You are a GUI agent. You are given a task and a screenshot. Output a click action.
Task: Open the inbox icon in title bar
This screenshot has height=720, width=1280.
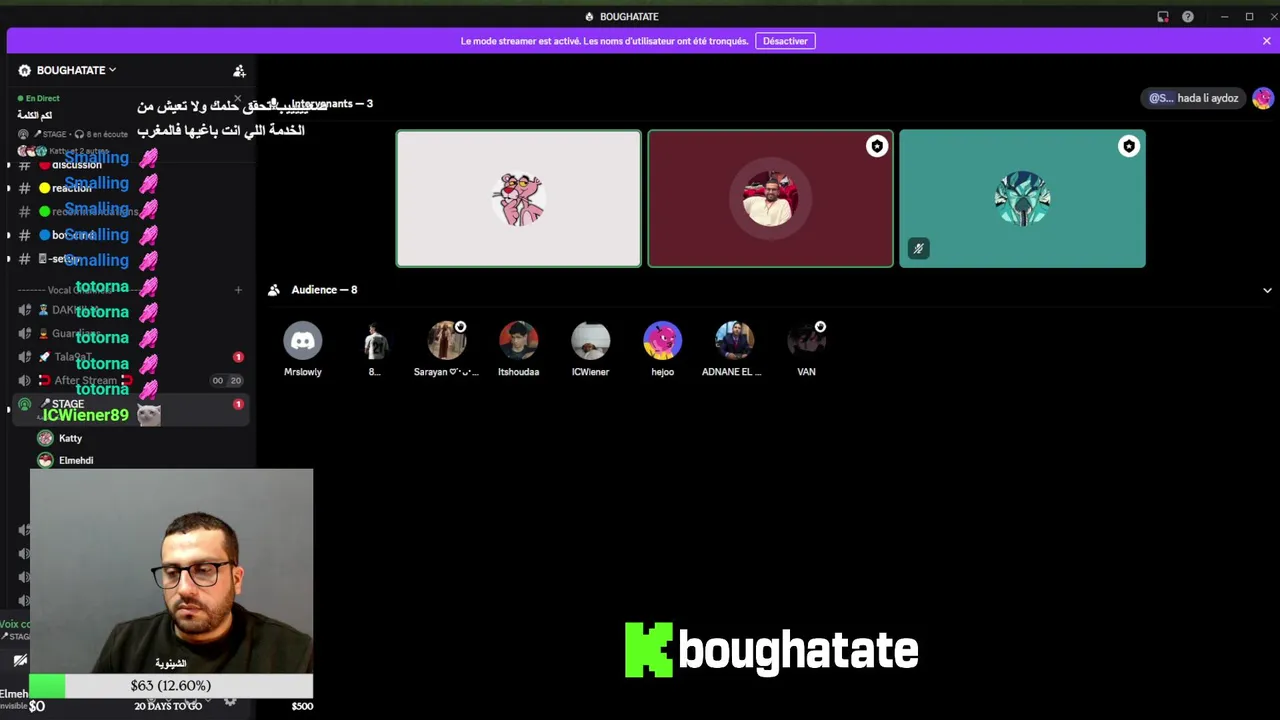(x=1163, y=16)
